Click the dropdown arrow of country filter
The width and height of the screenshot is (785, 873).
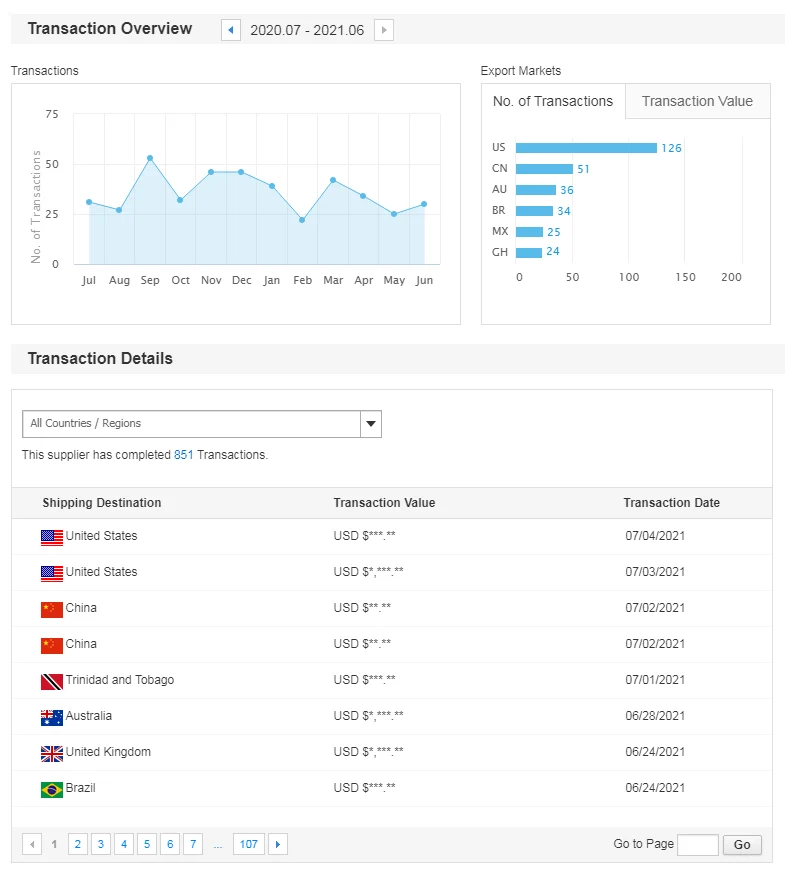tap(371, 424)
